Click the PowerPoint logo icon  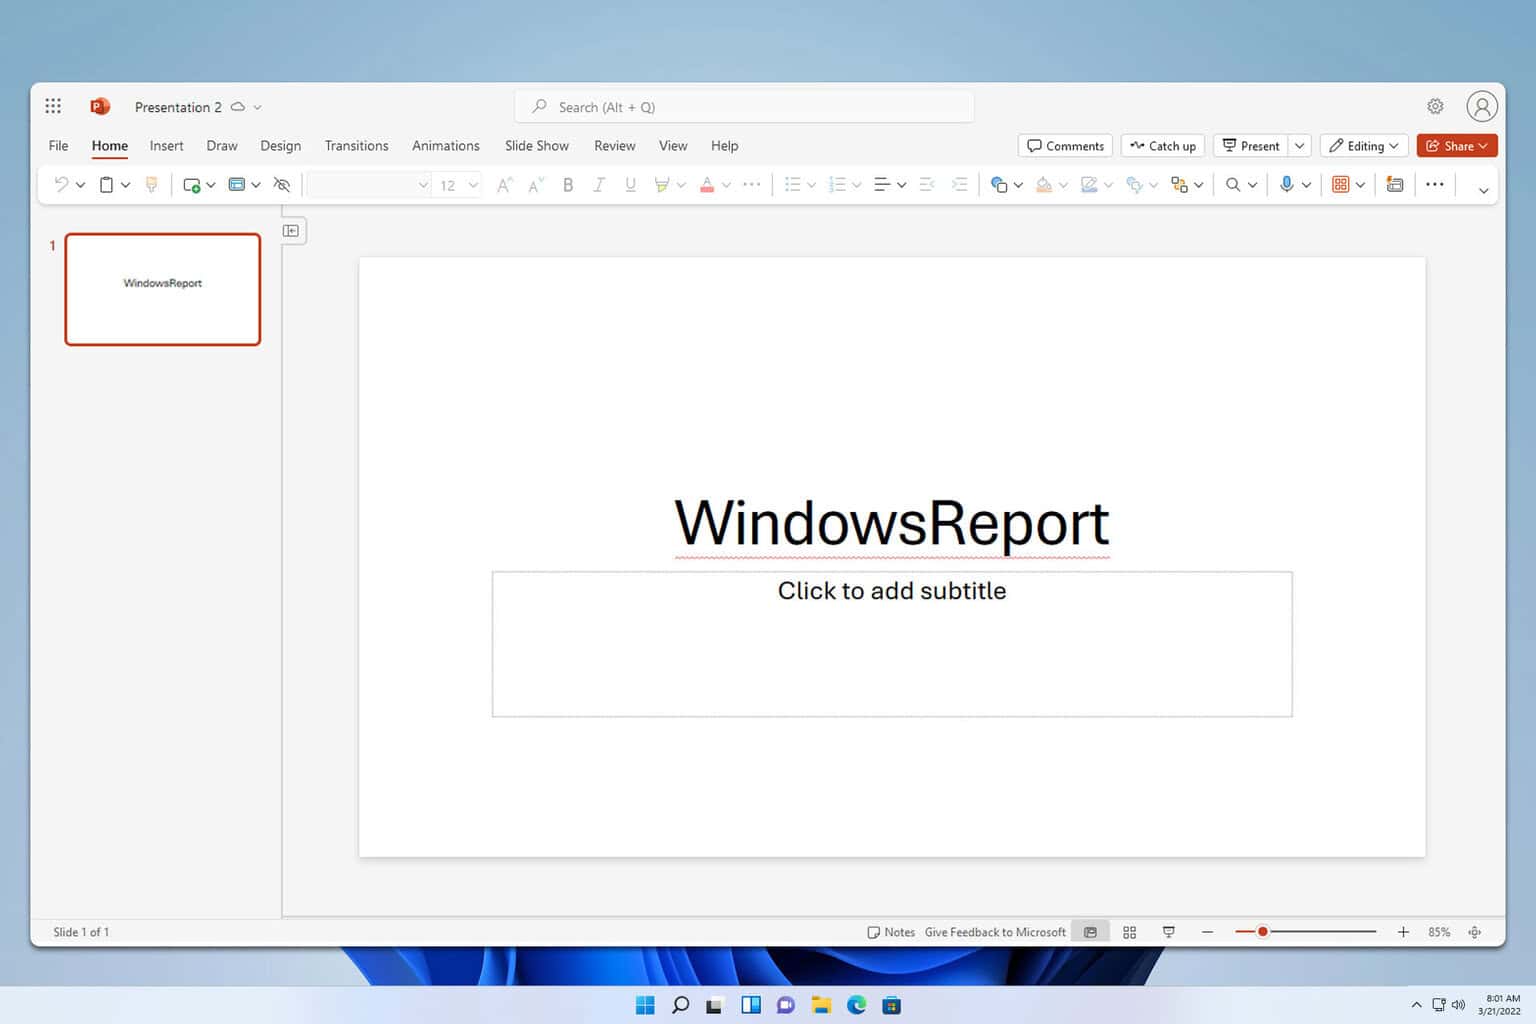(x=100, y=106)
